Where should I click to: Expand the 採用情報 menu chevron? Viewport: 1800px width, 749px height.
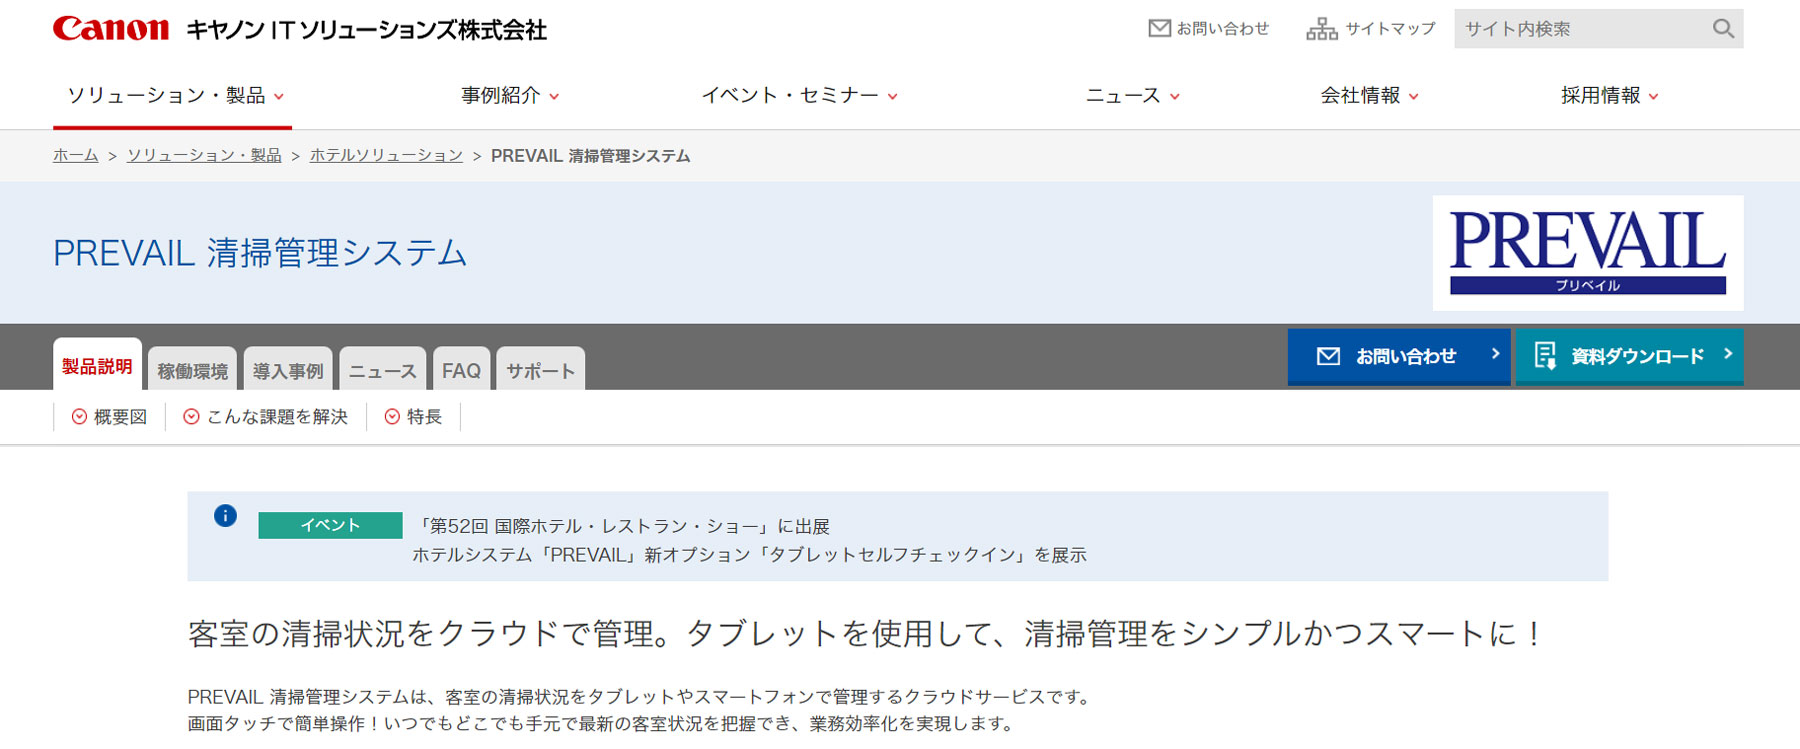pos(1653,97)
